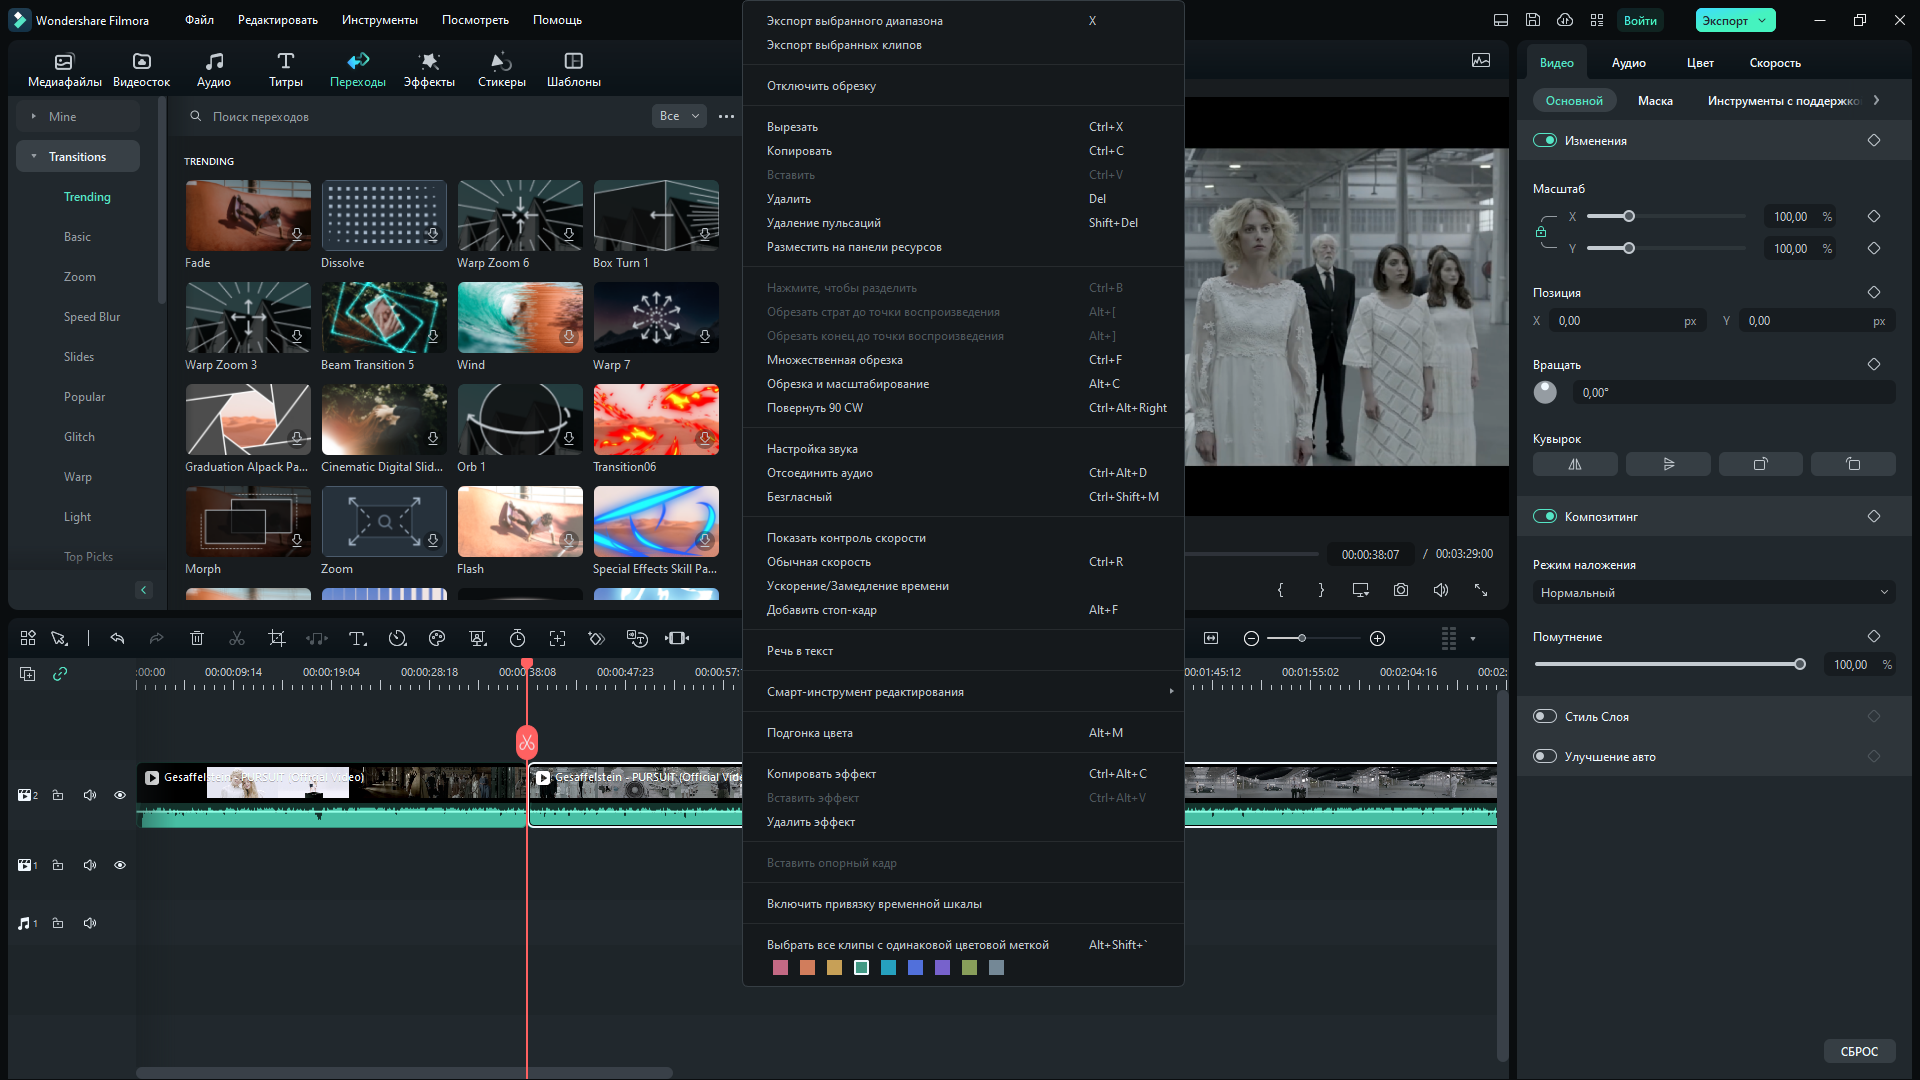The height and width of the screenshot is (1080, 1920).
Task: Choose Отсоединить аудио from context menu
Action: coord(820,473)
